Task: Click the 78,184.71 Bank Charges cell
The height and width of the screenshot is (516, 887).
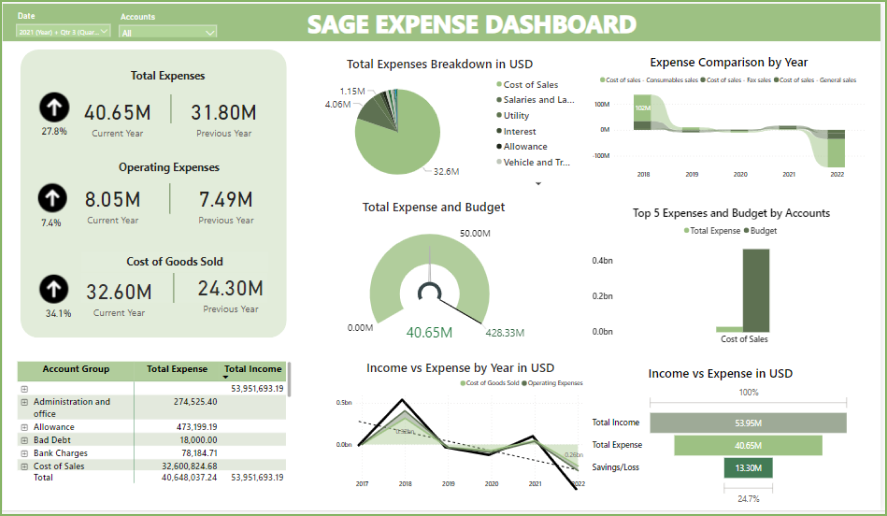Action: point(199,453)
